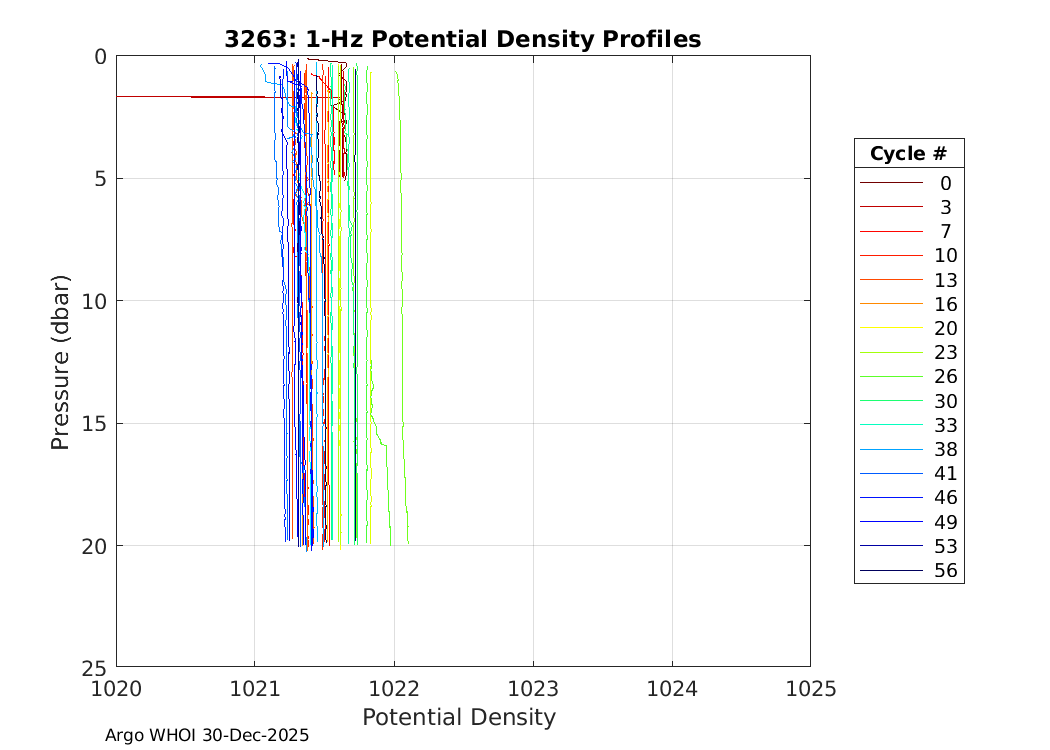Viewport: 1050px width, 750px height.
Task: Click the plot title '3263: 1-Hz Potential Density Profiles'
Action: click(x=462, y=40)
